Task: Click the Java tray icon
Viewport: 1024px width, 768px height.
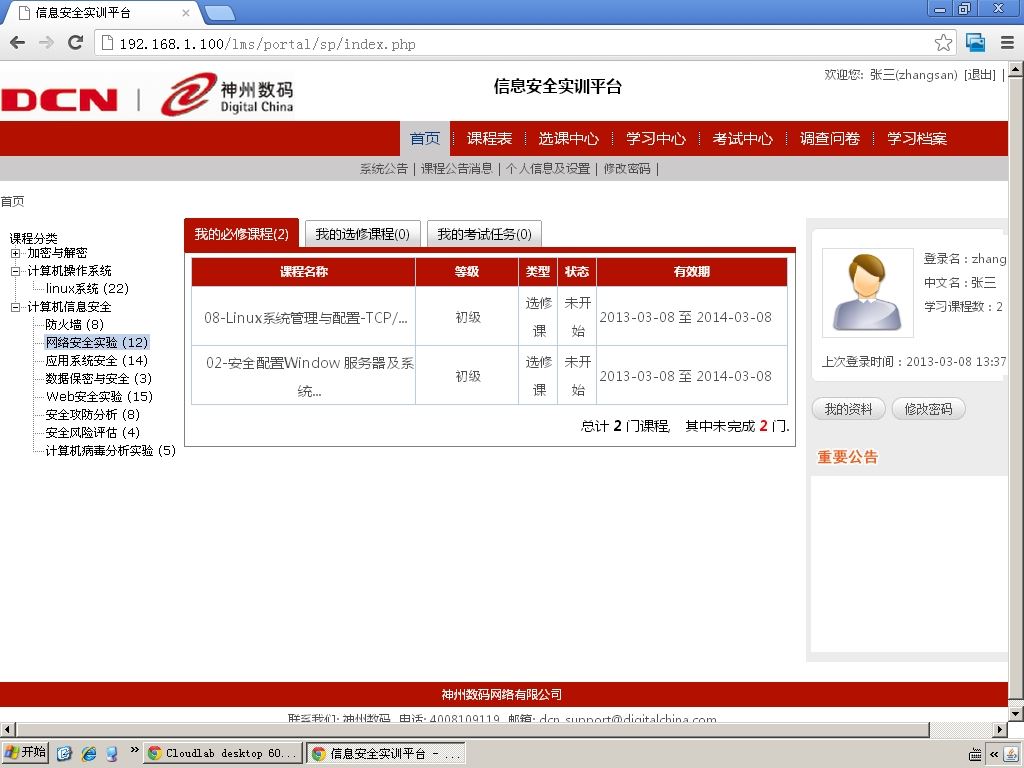Action: (1011, 754)
